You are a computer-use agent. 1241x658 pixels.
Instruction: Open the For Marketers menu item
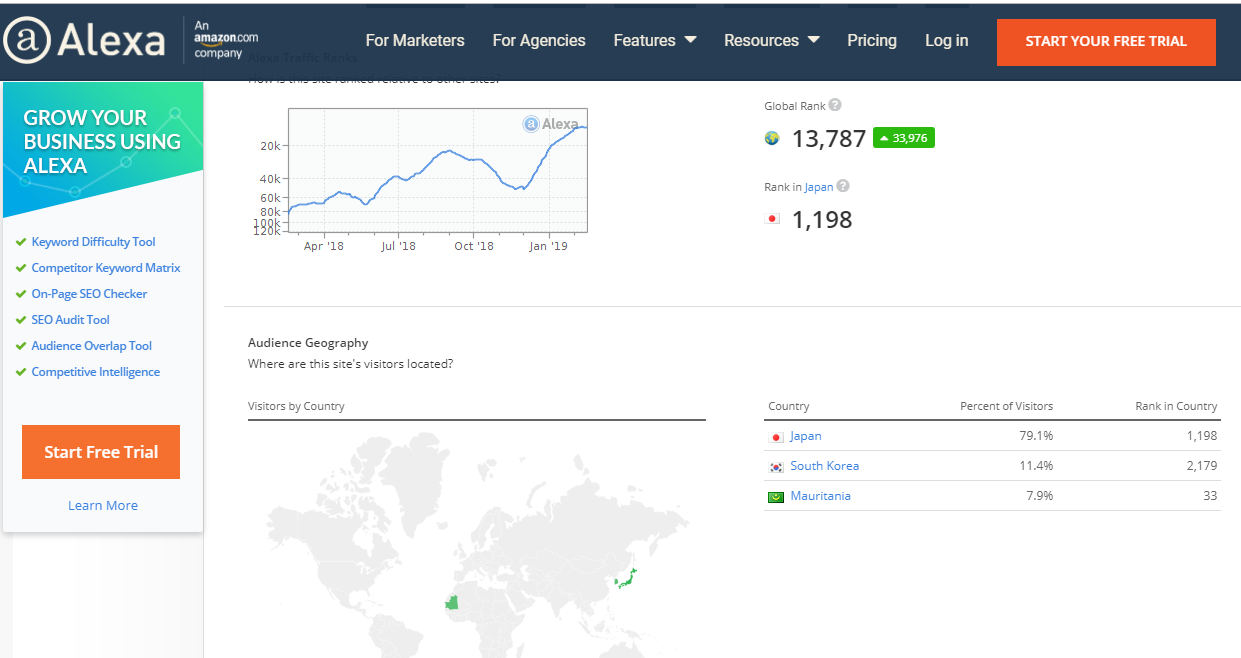415,40
